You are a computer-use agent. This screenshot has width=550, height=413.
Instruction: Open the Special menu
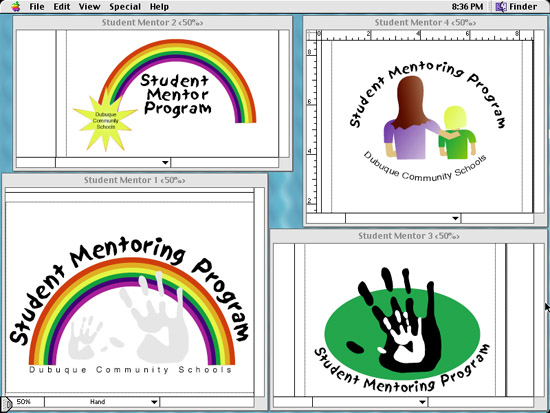(125, 7)
